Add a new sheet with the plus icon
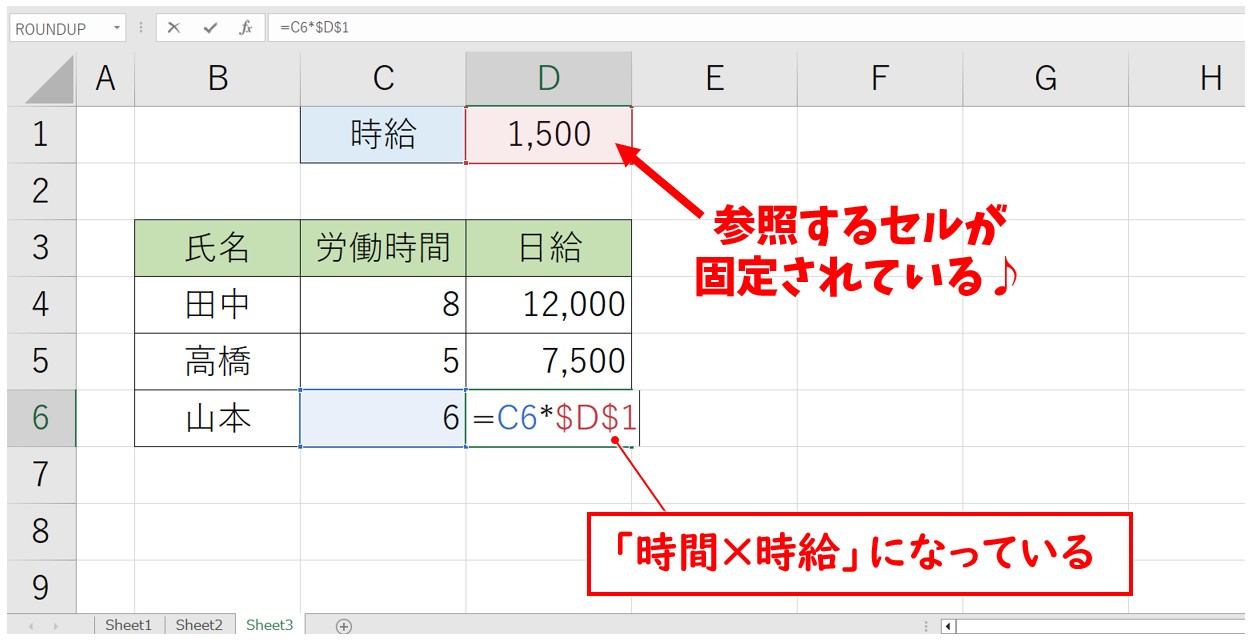Viewport: 1251px width, 643px height. (x=344, y=626)
